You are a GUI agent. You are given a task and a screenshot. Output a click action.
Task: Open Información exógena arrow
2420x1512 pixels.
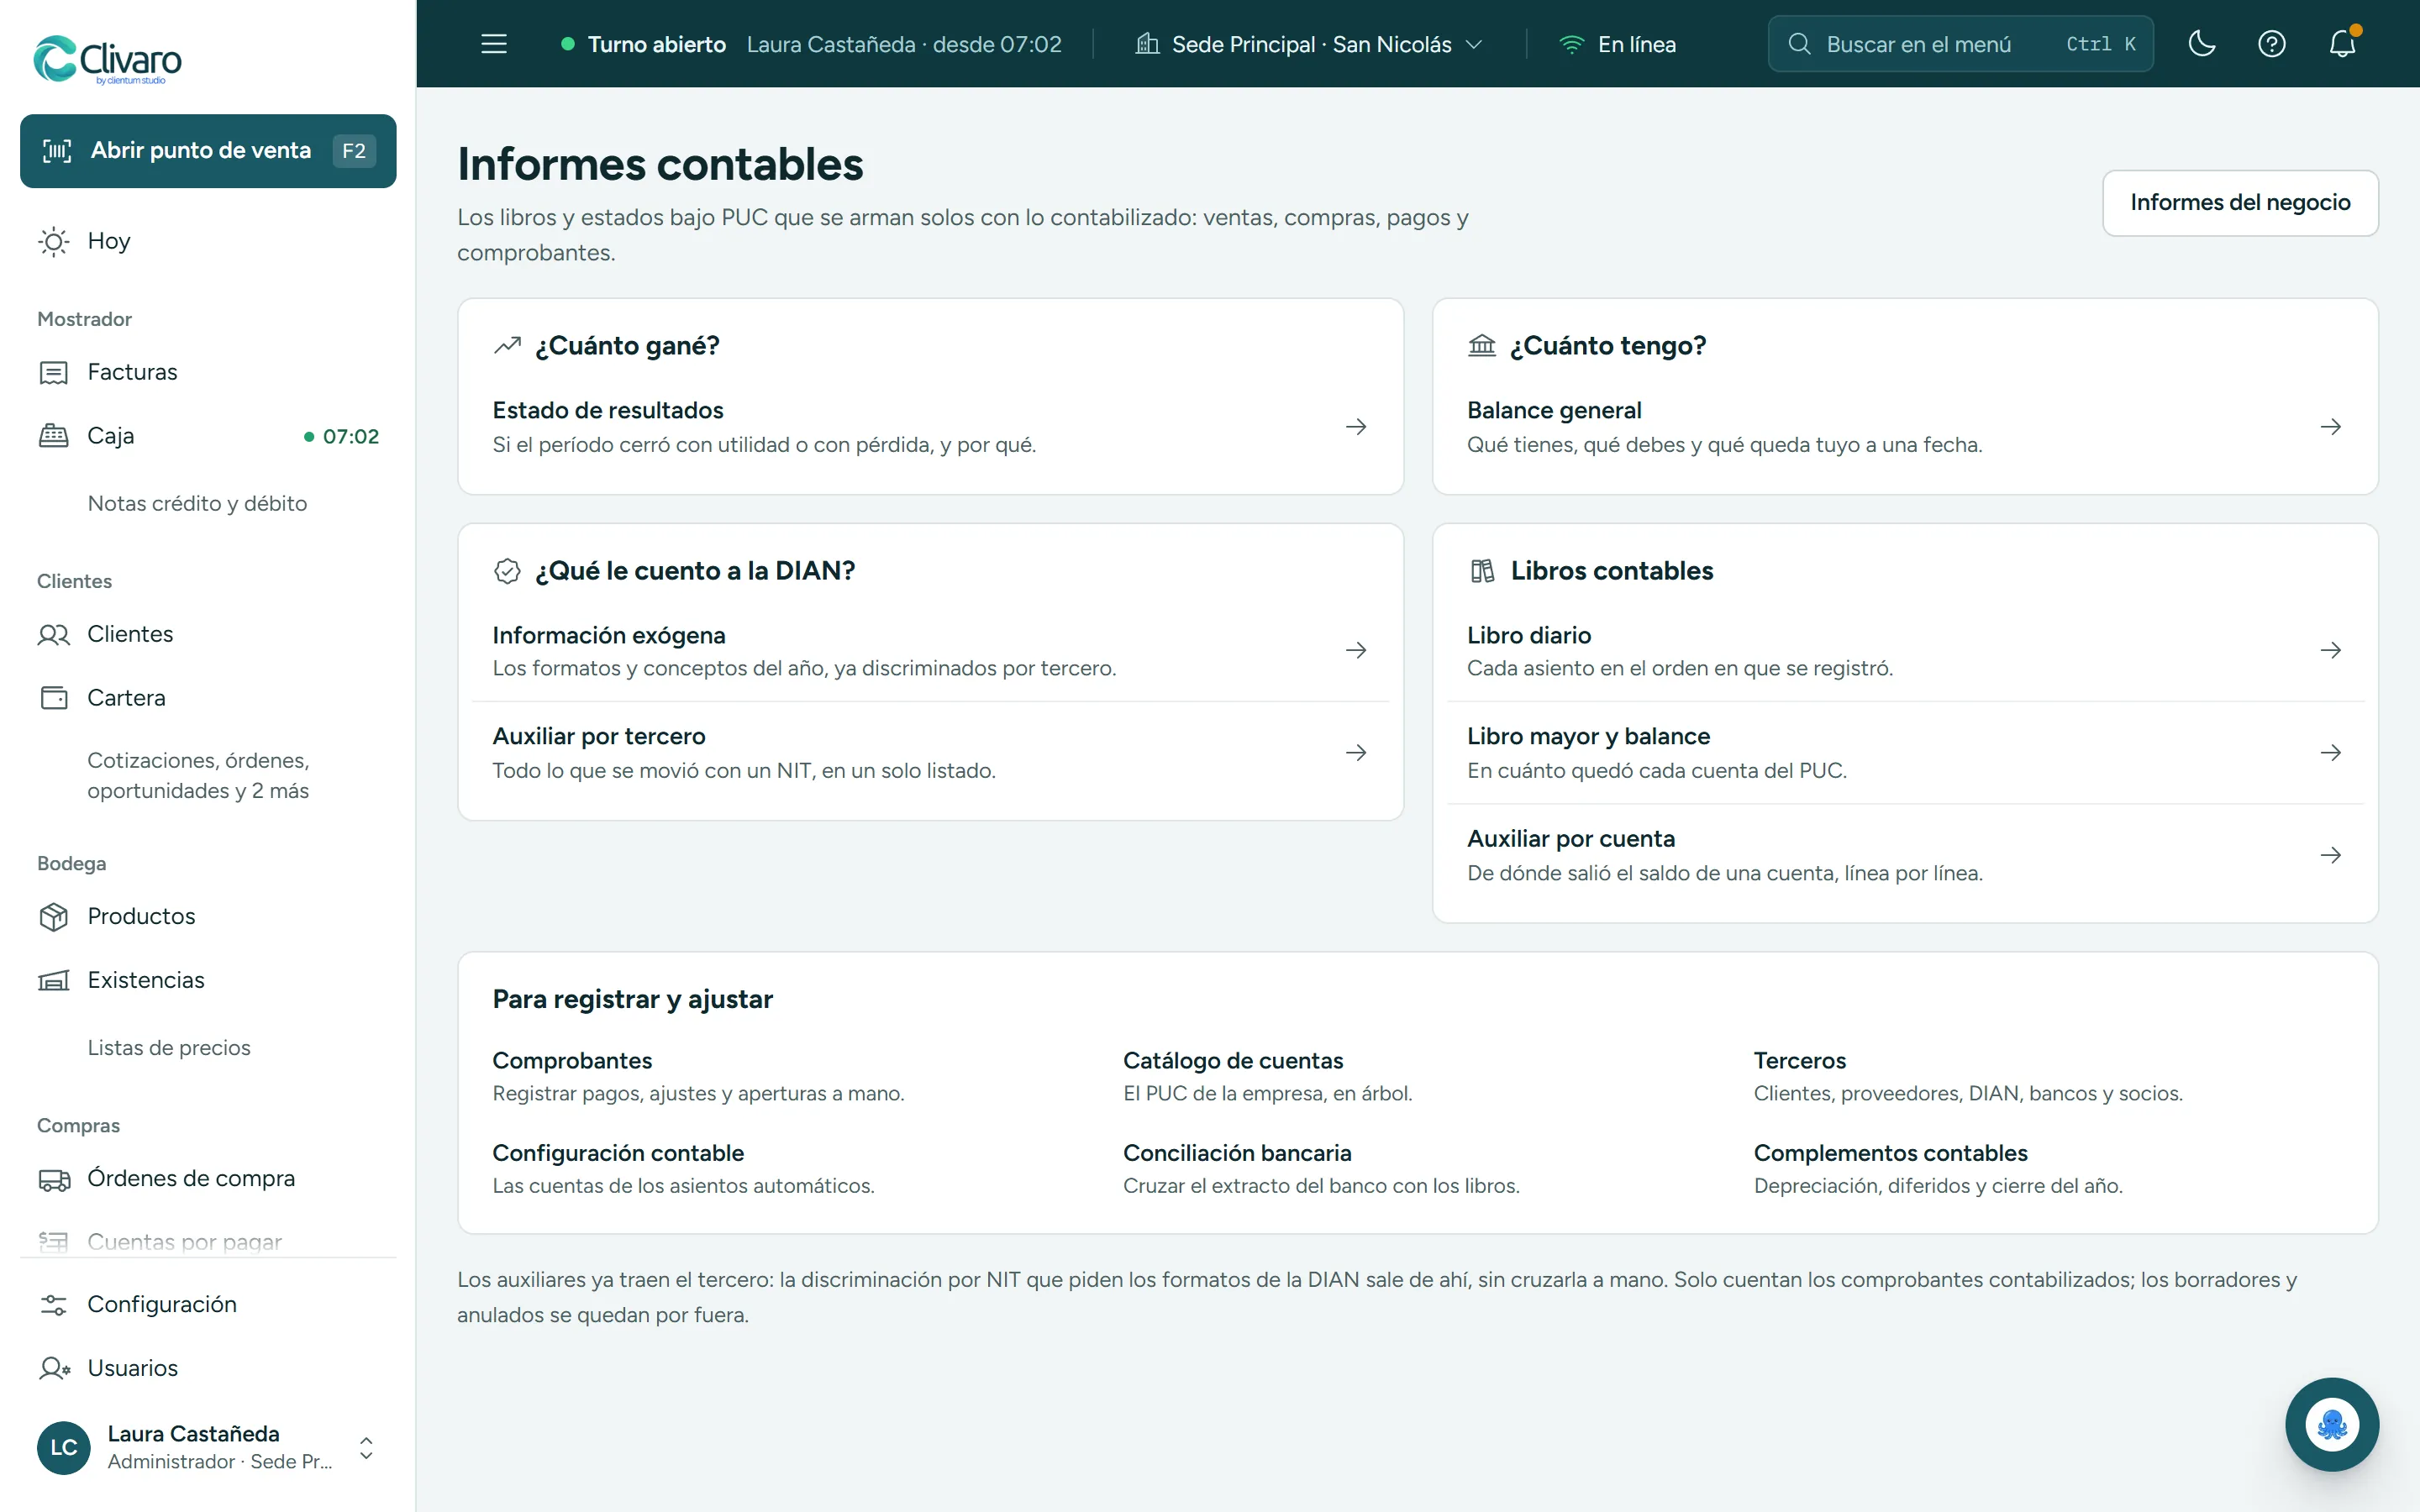[x=1356, y=650]
